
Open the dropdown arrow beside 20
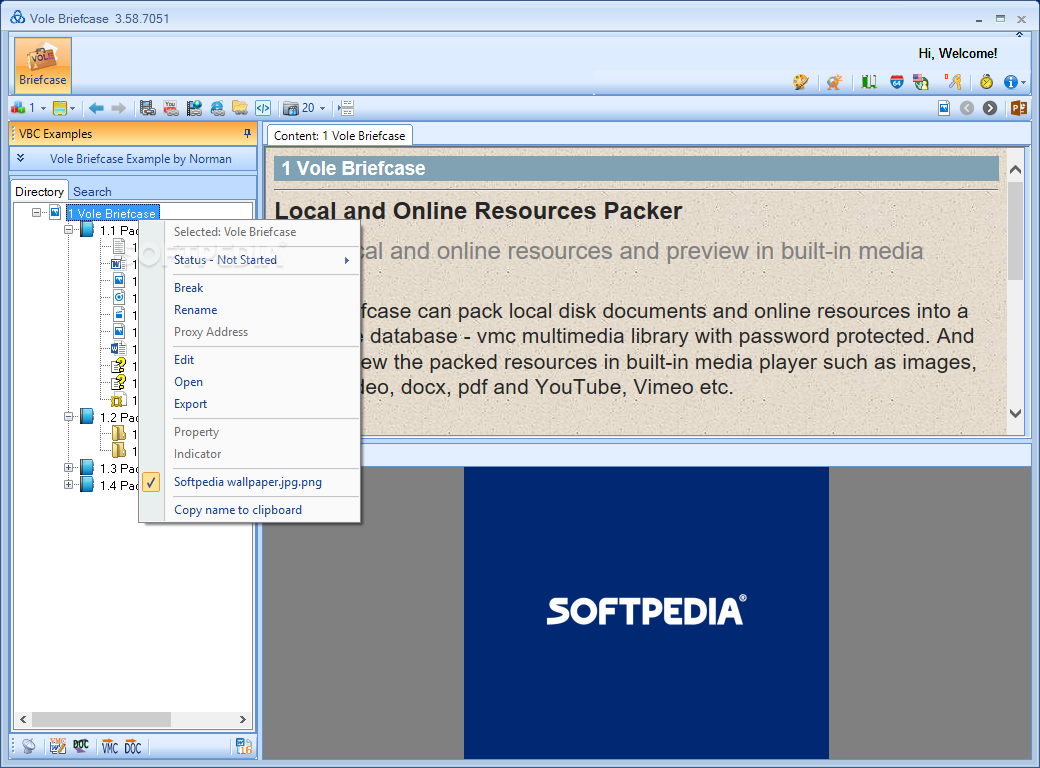pos(322,108)
